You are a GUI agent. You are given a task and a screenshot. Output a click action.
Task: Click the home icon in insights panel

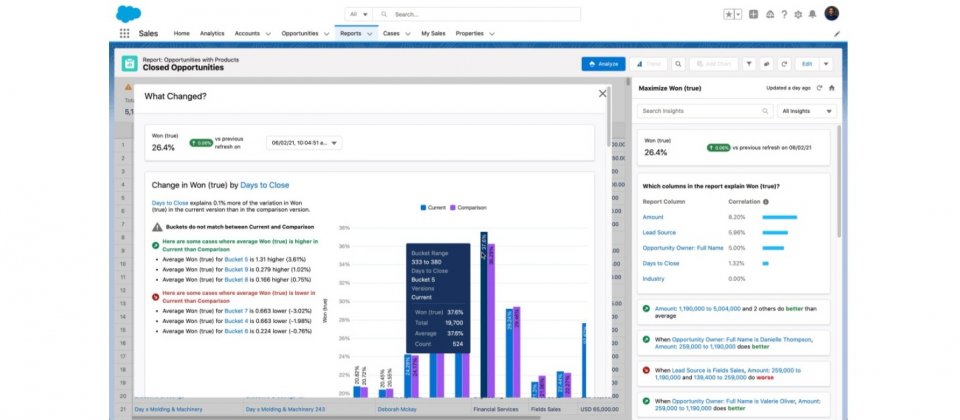831,88
